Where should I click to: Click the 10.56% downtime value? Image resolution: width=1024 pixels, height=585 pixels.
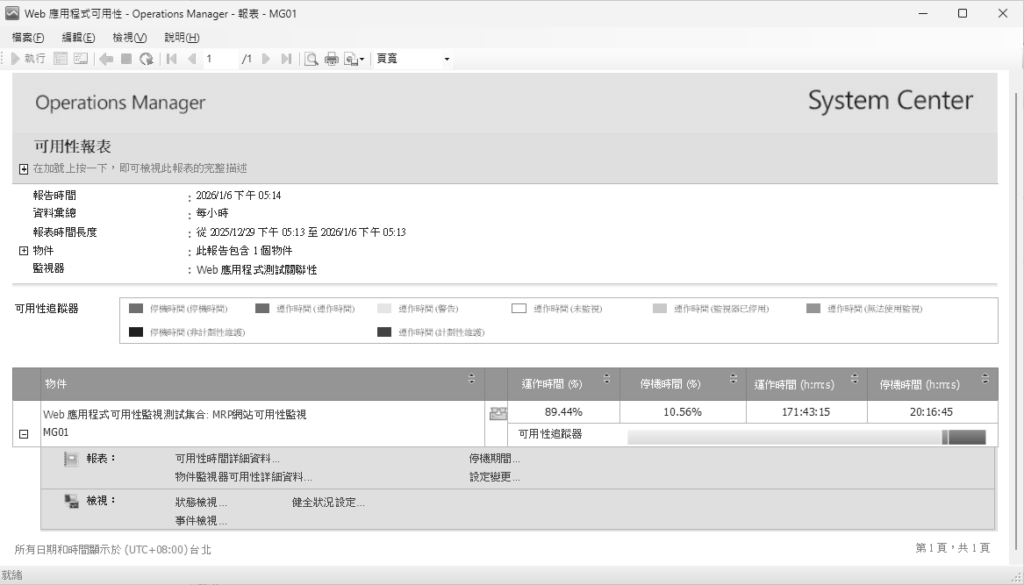tap(682, 412)
